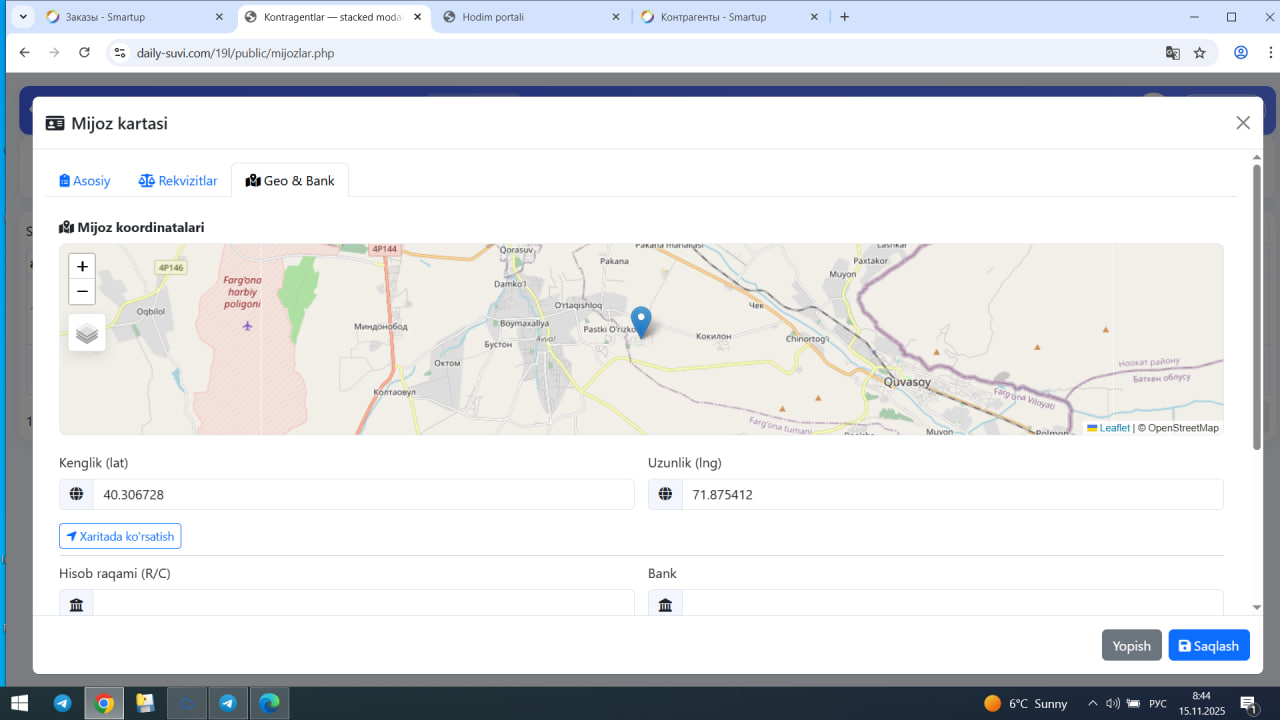Expand the Chrome tab search dropdown
This screenshot has height=720, width=1280.
tap(23, 17)
